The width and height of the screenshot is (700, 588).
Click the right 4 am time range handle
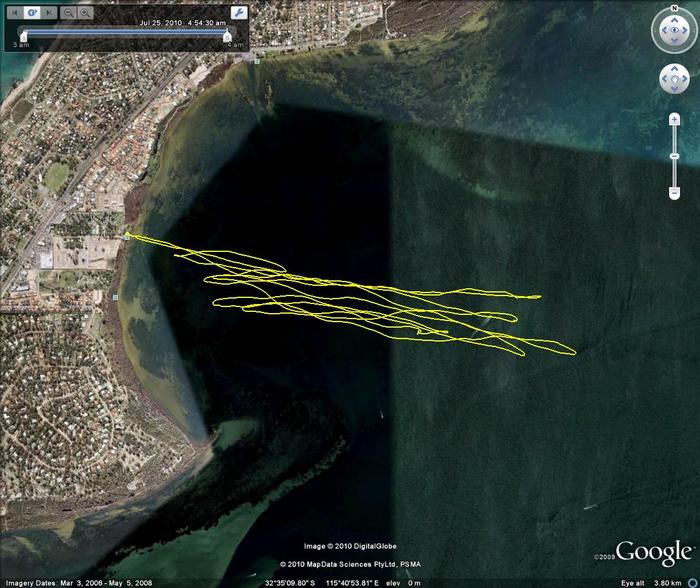point(228,37)
